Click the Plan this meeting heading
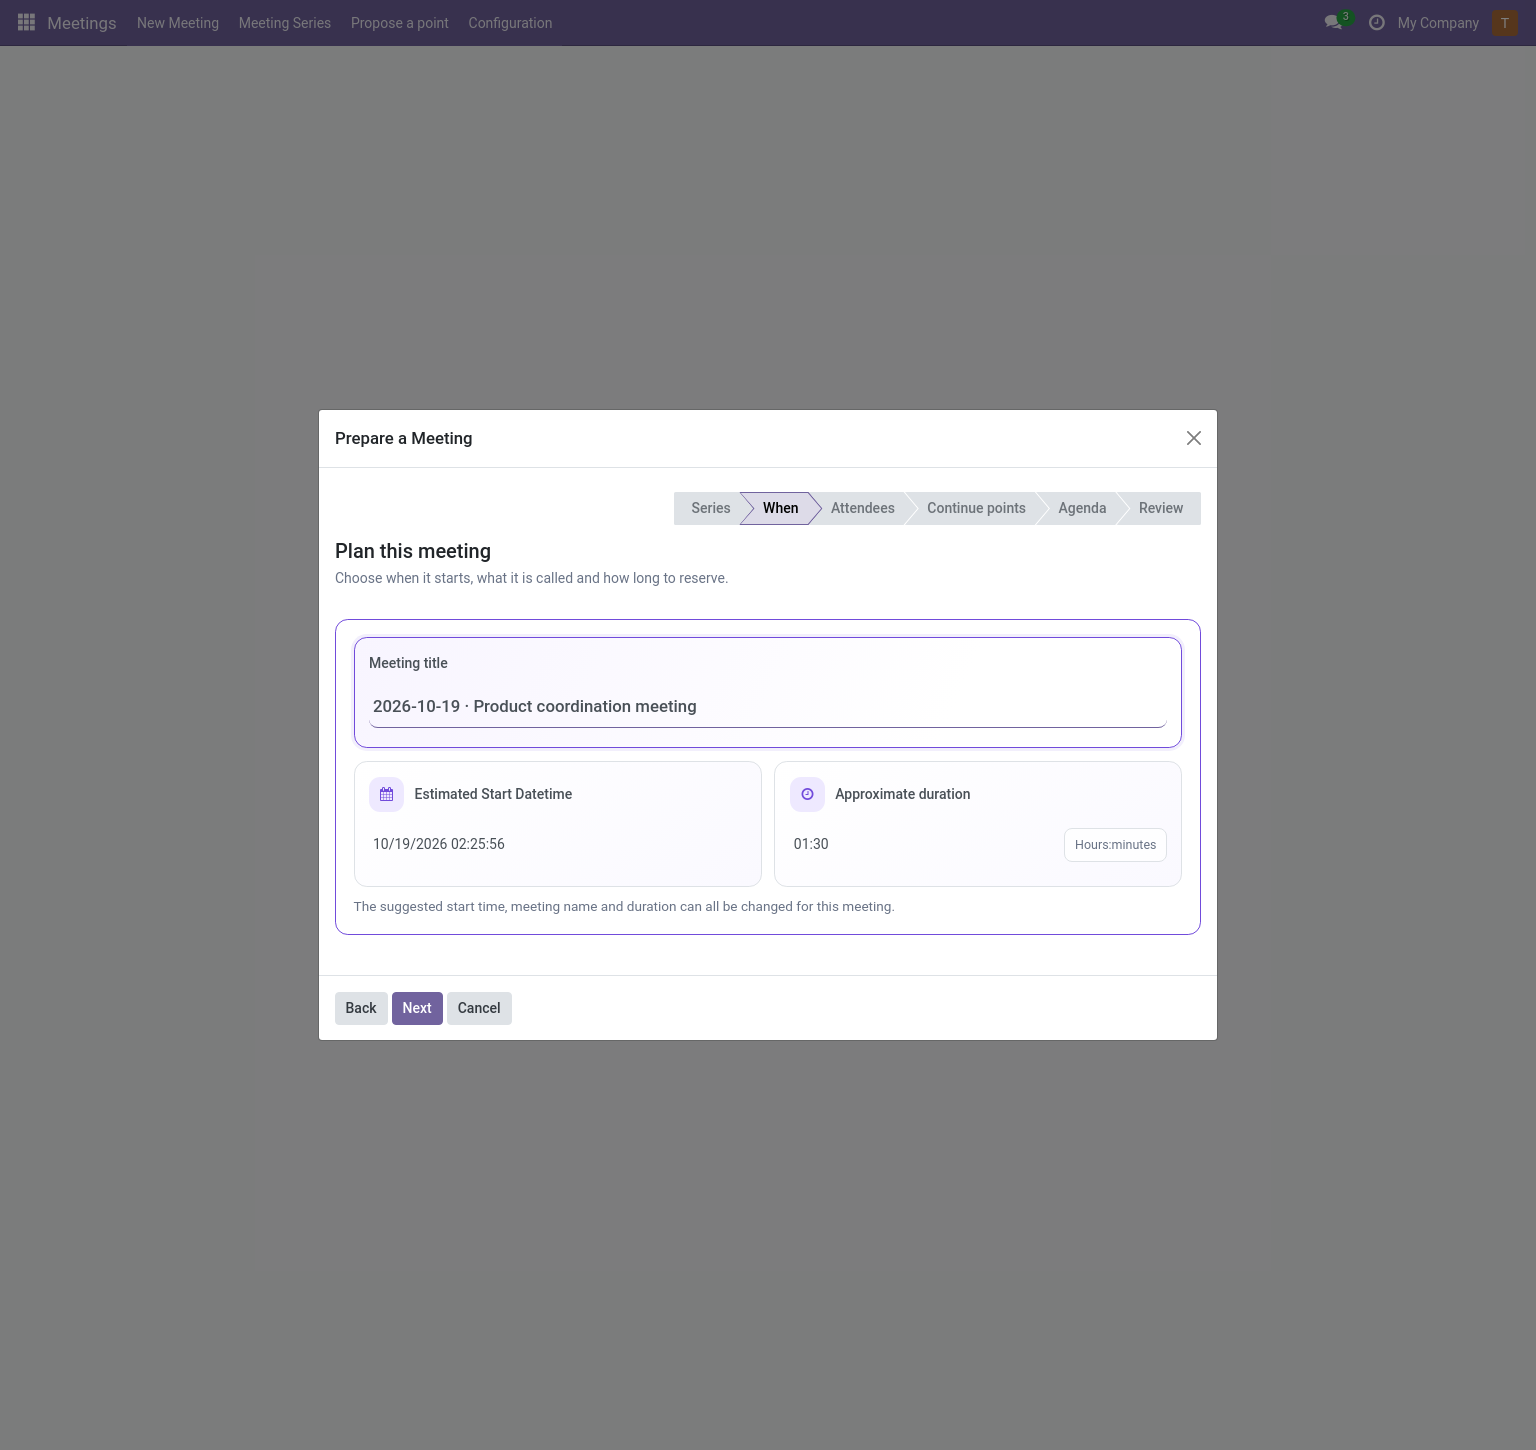The width and height of the screenshot is (1536, 1450). point(413,551)
